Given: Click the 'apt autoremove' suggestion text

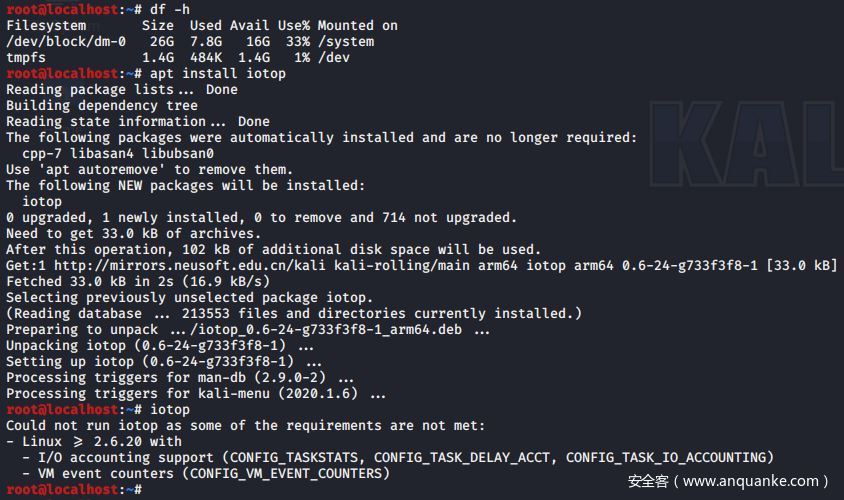Looking at the screenshot, I should [110, 169].
